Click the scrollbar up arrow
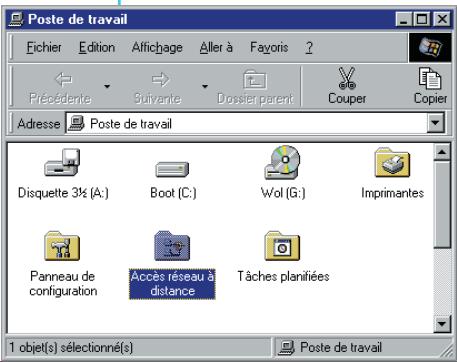Screen dimensions: 457x362 pyautogui.click(x=442, y=152)
